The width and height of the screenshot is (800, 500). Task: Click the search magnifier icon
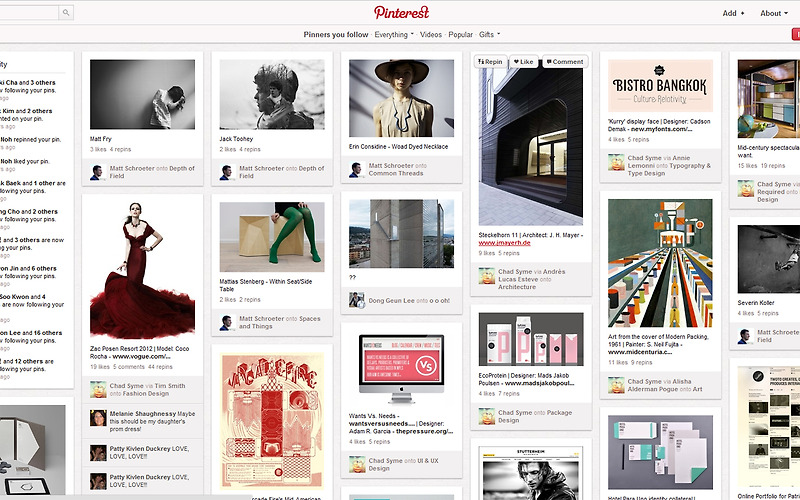point(66,12)
